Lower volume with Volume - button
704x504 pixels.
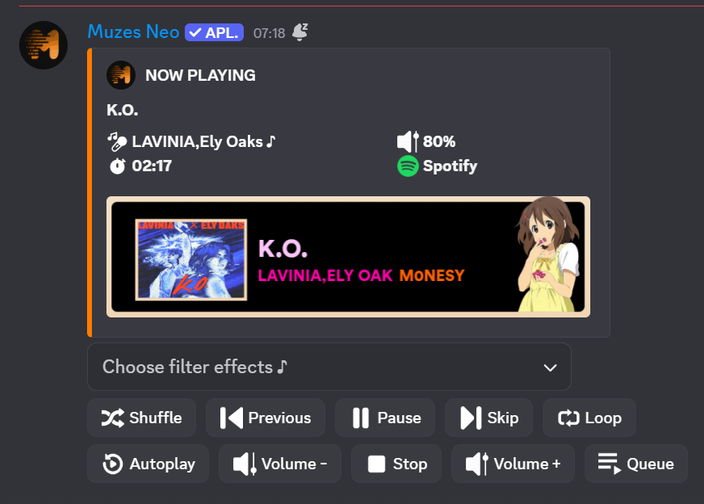280,464
